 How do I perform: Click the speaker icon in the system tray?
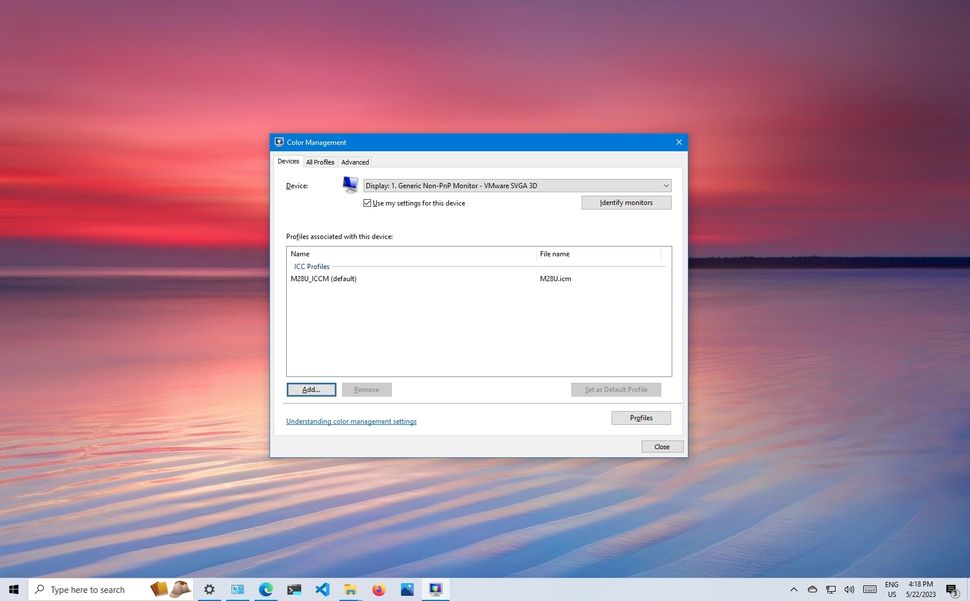[x=848, y=590]
